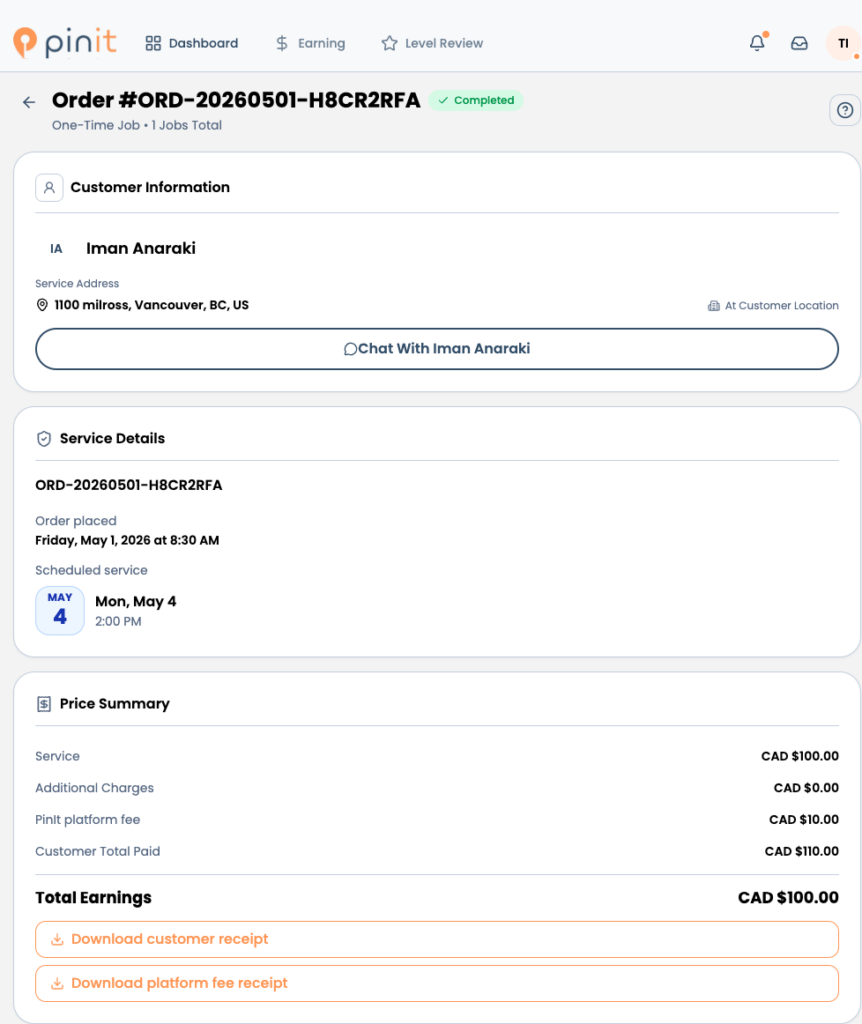Go back with the left arrow
Screen dimensions: 862x1024
point(29,102)
